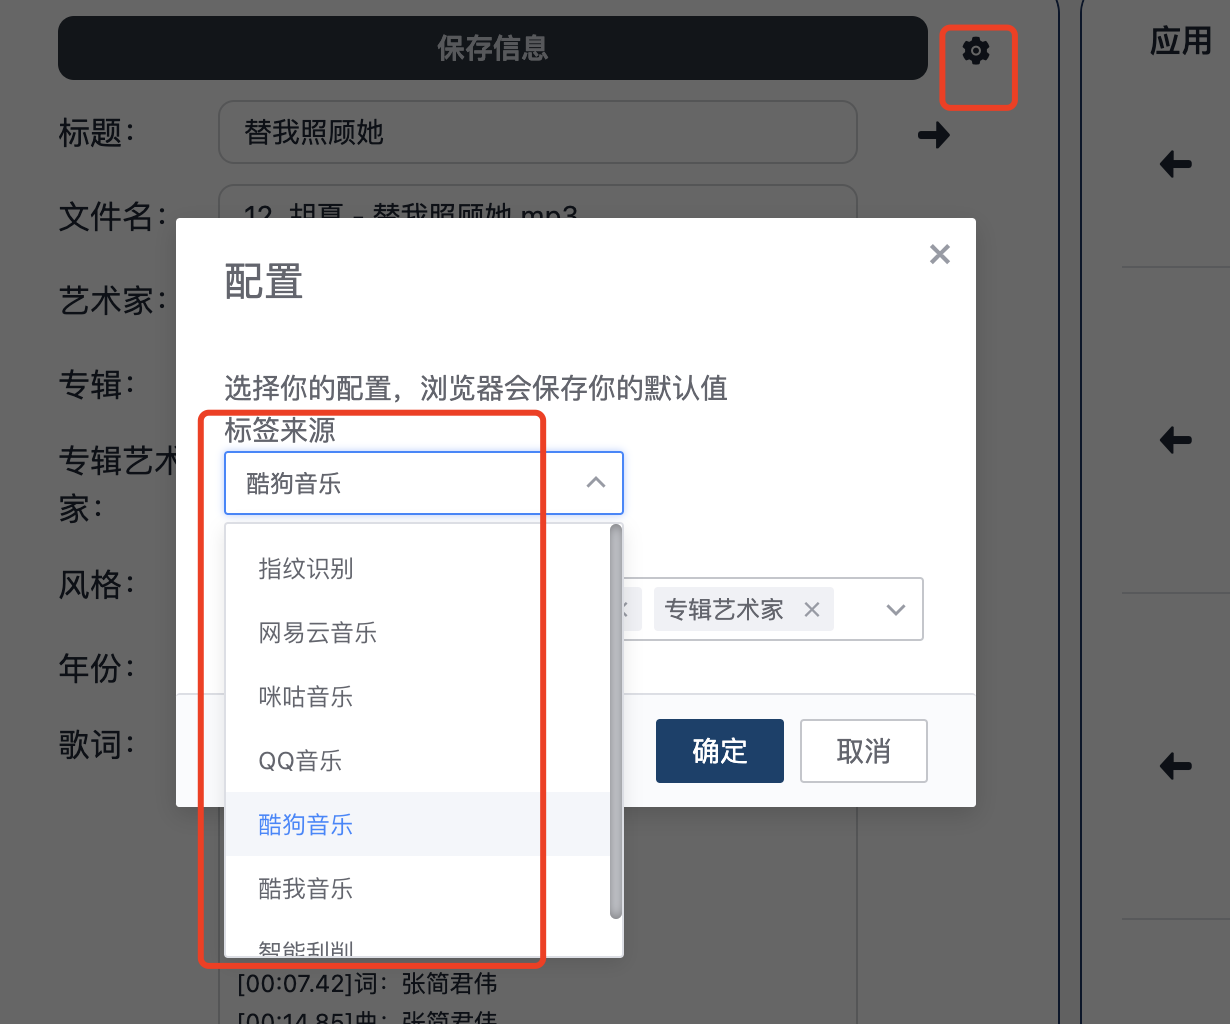Select the highlighted 酷狗音乐 option

[306, 825]
